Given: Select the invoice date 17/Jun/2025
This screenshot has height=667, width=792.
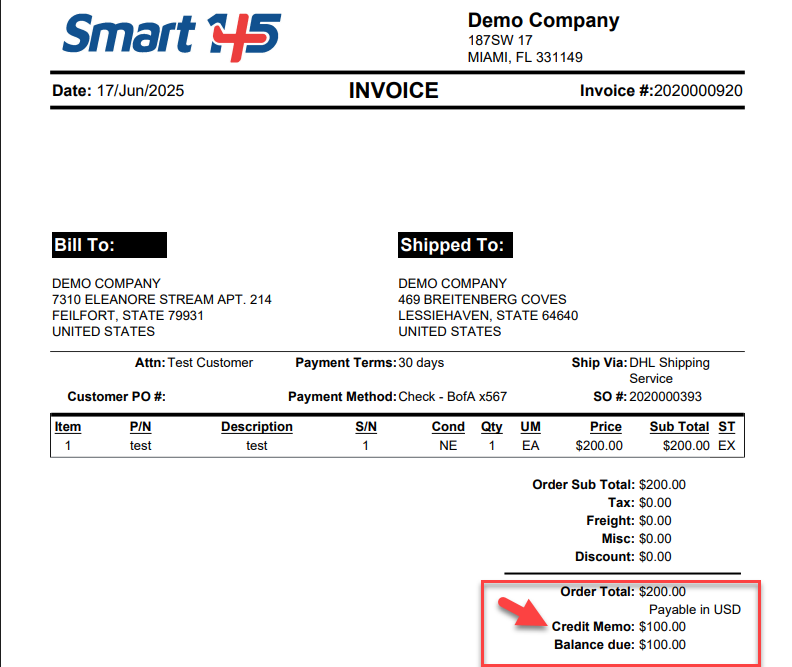Looking at the screenshot, I should point(140,91).
